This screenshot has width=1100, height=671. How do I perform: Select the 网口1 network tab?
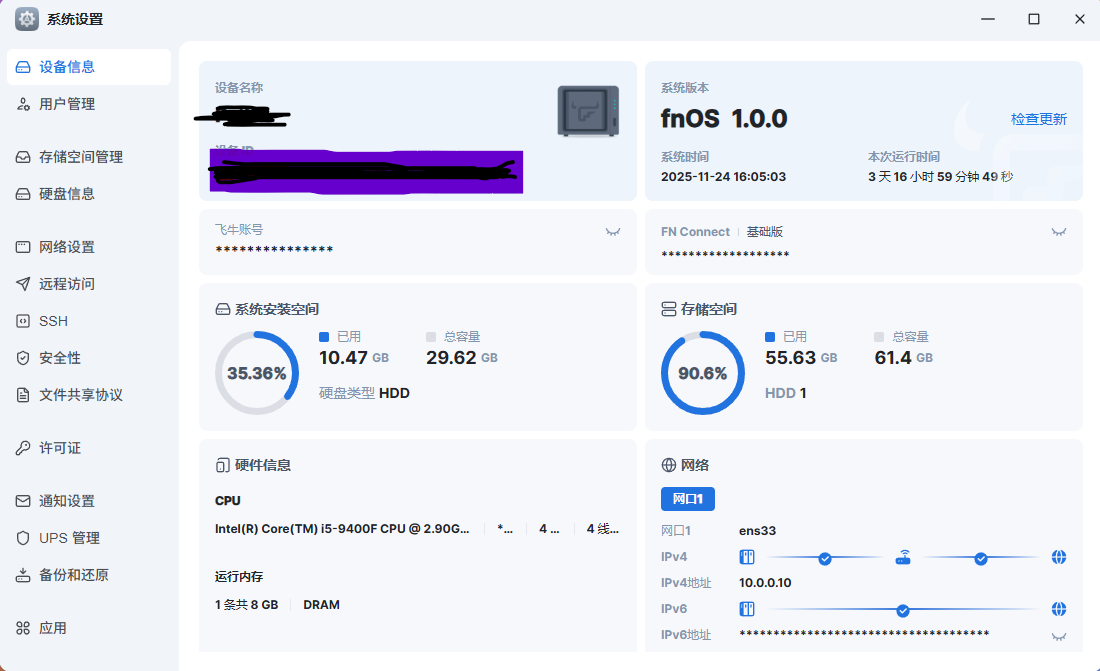[x=688, y=499]
